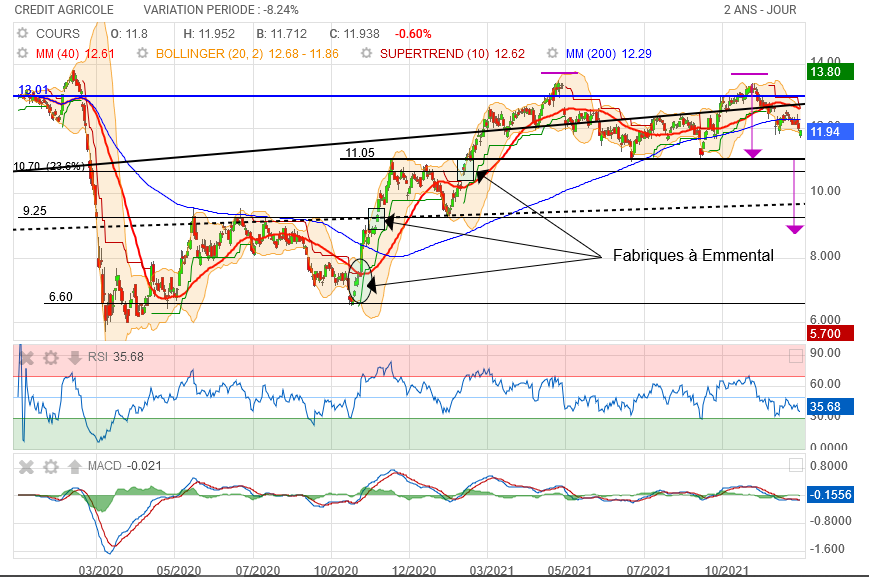Click the low price B: 11.712

pyautogui.click(x=282, y=34)
